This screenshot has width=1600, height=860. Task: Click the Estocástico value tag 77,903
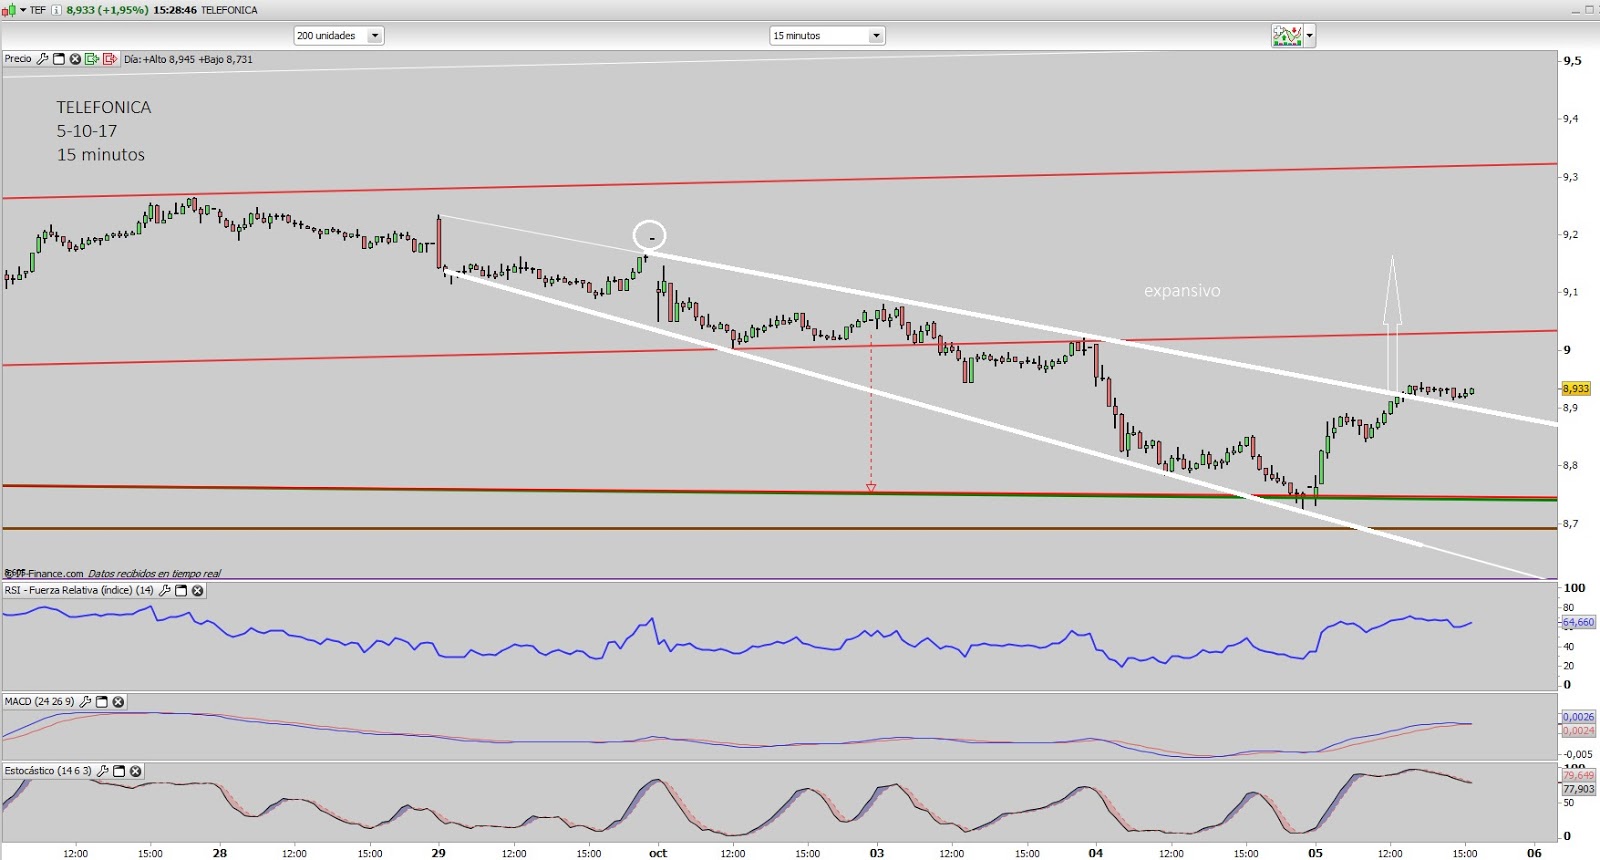coord(1579,789)
